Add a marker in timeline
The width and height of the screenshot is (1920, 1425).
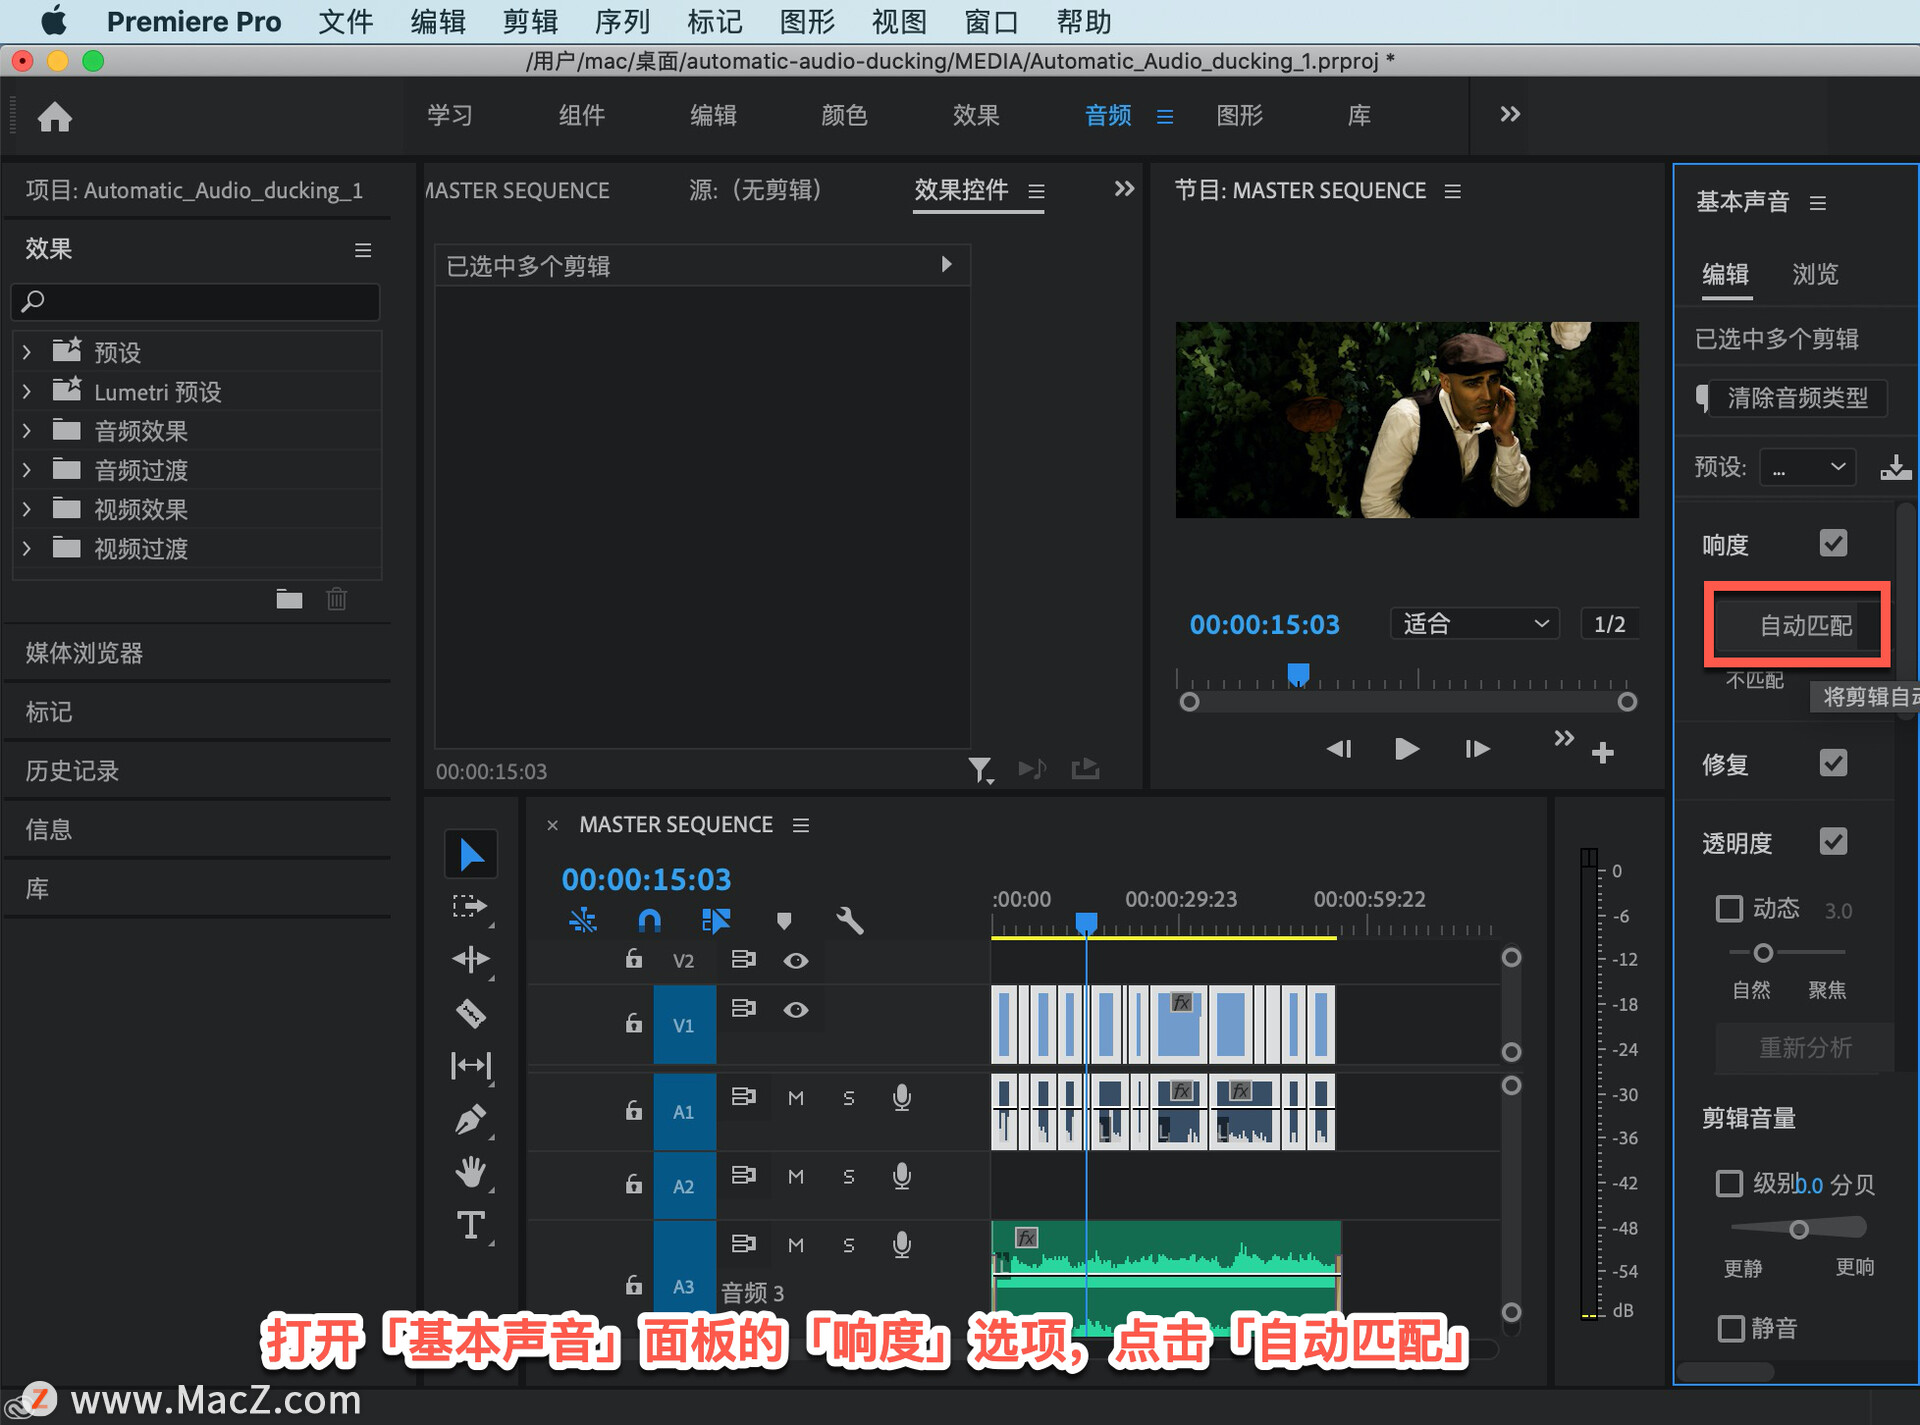784,920
